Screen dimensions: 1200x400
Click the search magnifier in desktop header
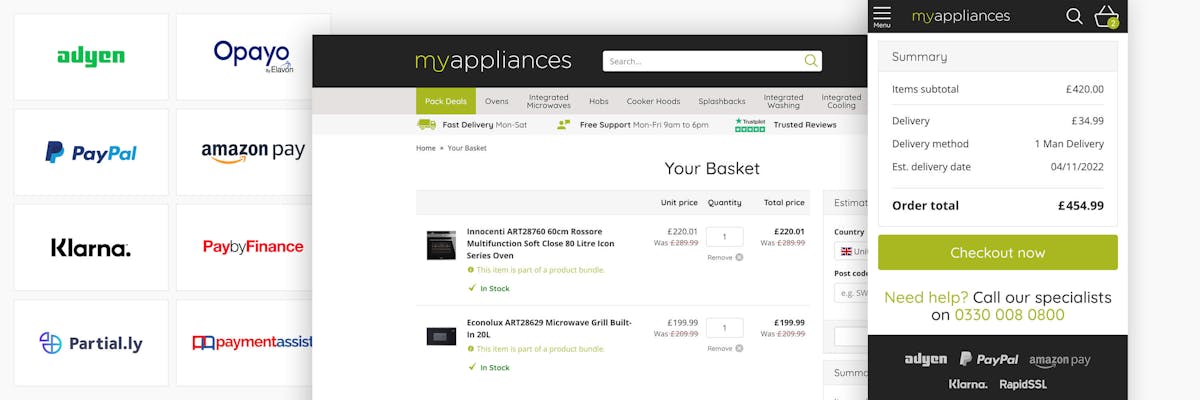(x=810, y=61)
